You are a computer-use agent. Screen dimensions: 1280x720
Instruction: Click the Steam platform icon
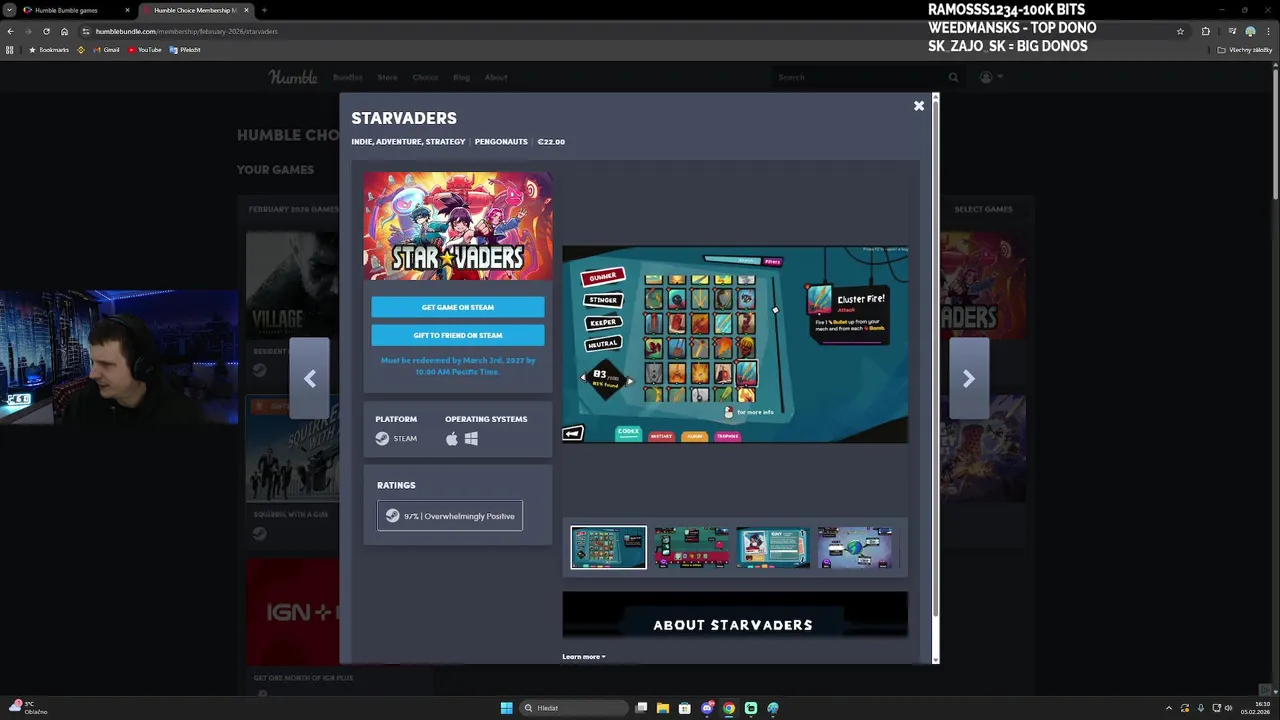pos(382,438)
